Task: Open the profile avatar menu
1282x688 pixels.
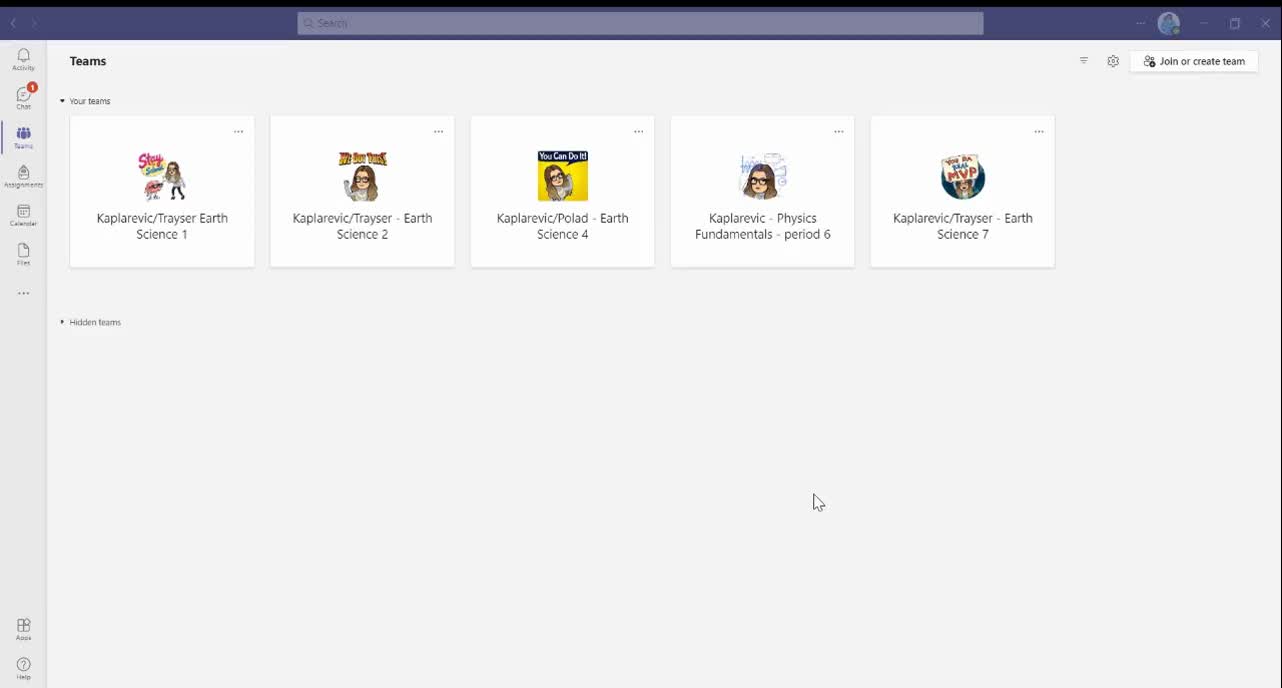Action: coord(1168,23)
